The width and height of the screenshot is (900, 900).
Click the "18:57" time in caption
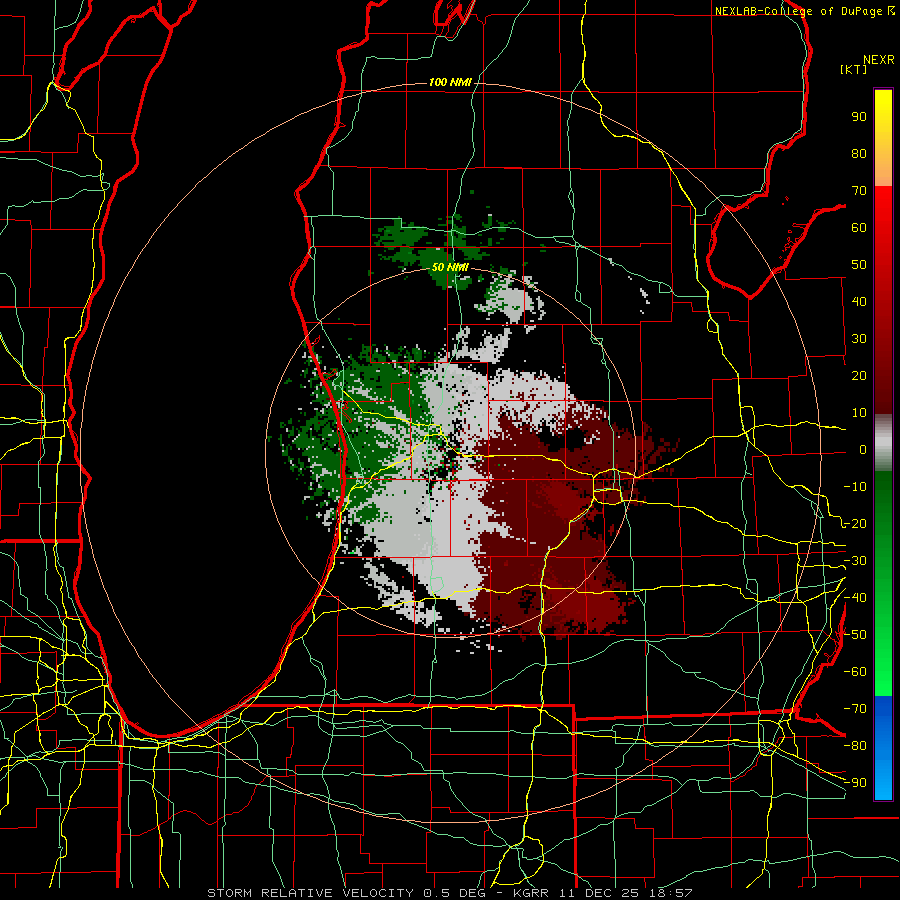tap(670, 893)
